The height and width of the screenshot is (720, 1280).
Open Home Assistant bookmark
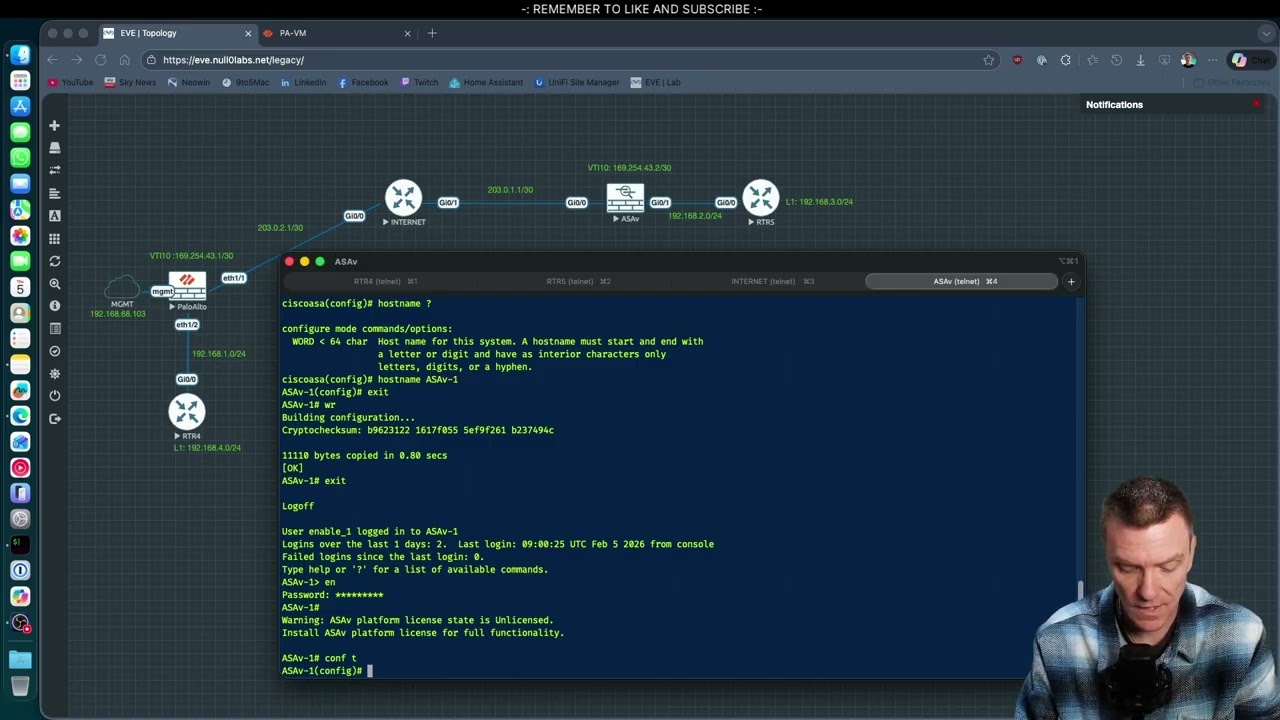click(487, 82)
